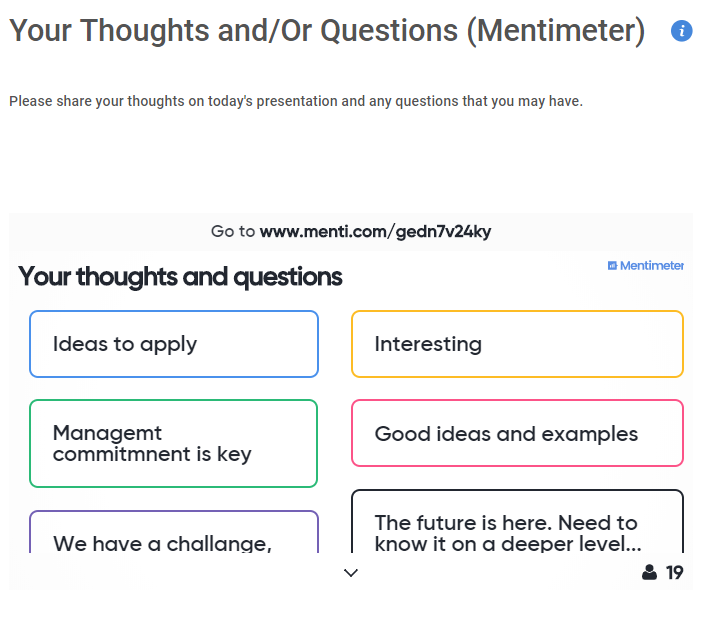Open 'The future is here' response card

pos(517,521)
